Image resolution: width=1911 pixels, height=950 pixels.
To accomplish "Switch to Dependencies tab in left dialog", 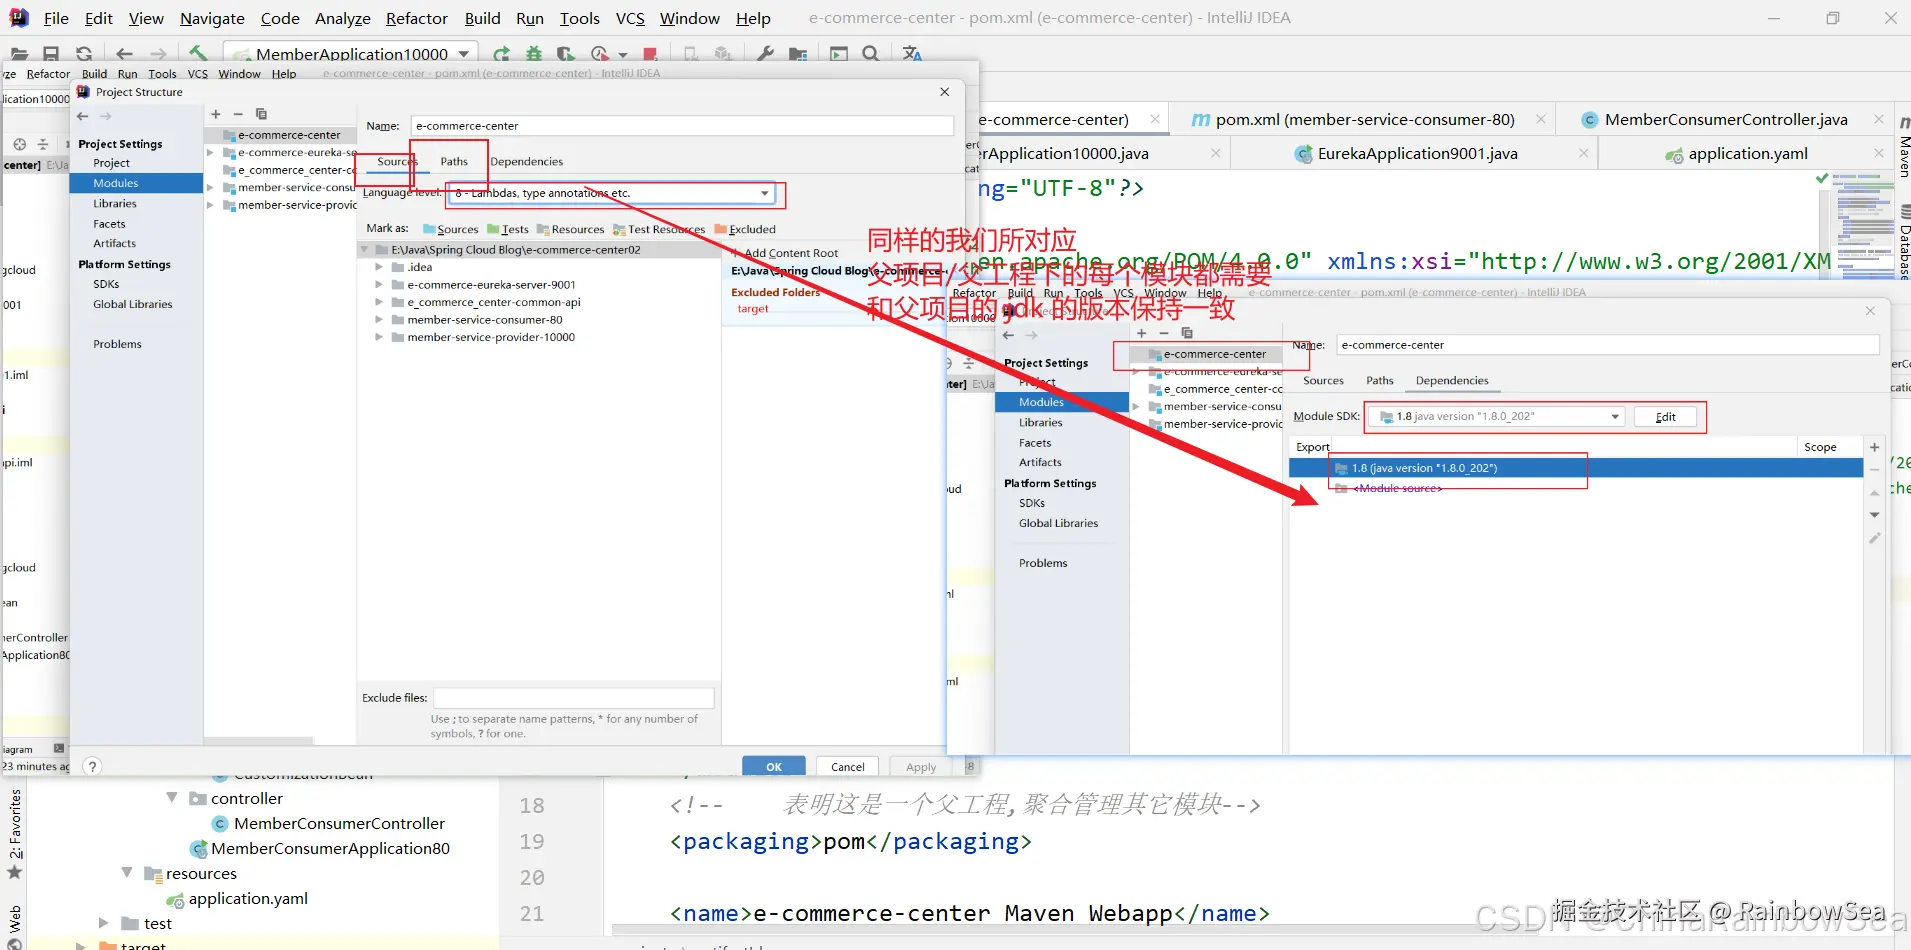I will (x=527, y=161).
